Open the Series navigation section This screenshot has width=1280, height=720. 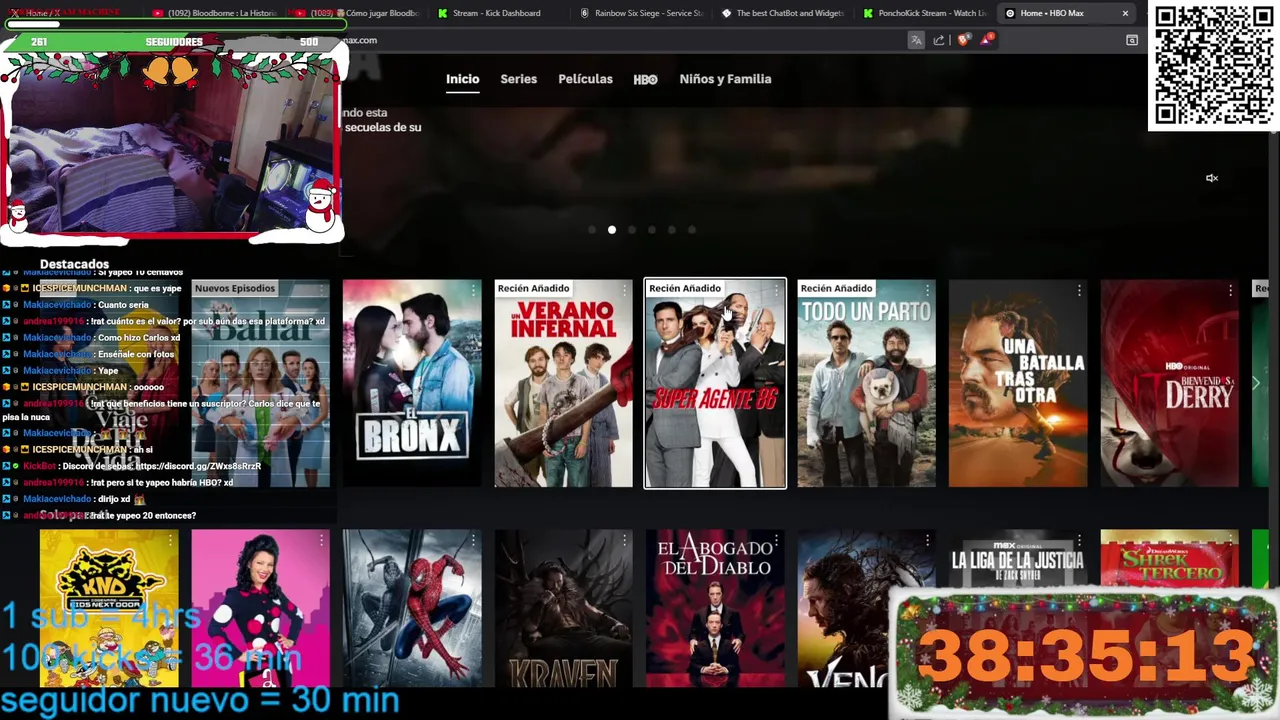pyautogui.click(x=519, y=79)
